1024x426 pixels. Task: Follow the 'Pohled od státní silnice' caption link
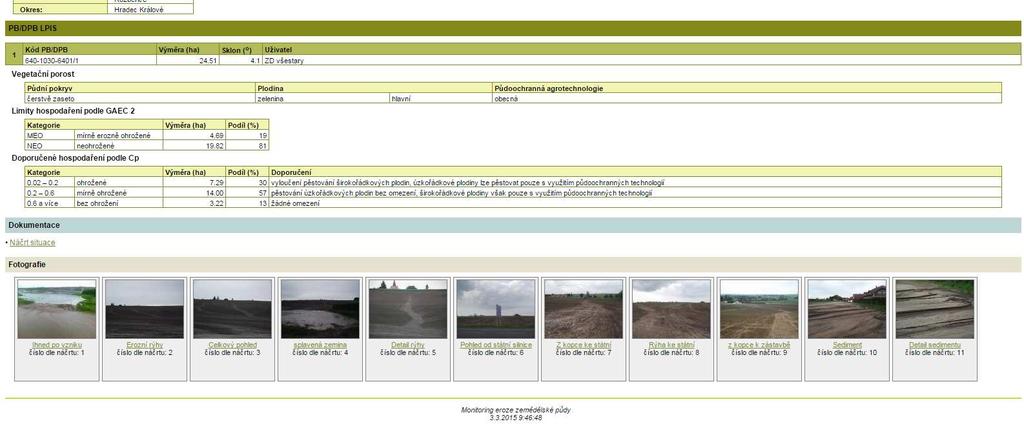496,345
